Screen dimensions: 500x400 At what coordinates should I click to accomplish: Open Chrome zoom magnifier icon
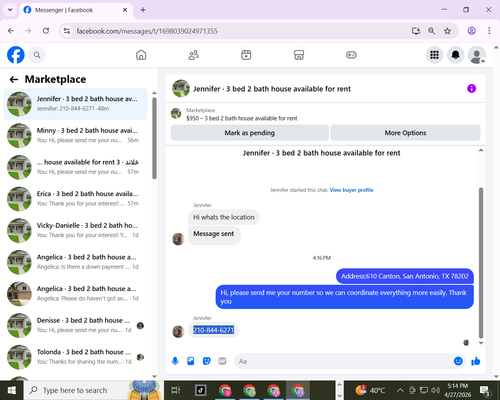tap(431, 31)
